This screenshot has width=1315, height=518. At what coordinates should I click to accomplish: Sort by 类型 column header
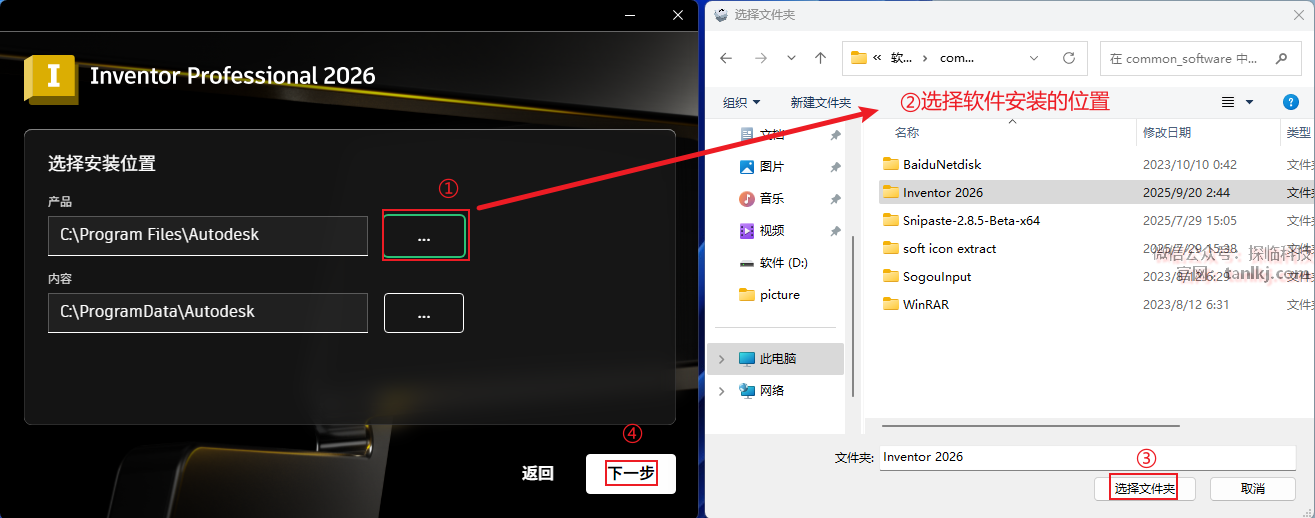point(1298,132)
